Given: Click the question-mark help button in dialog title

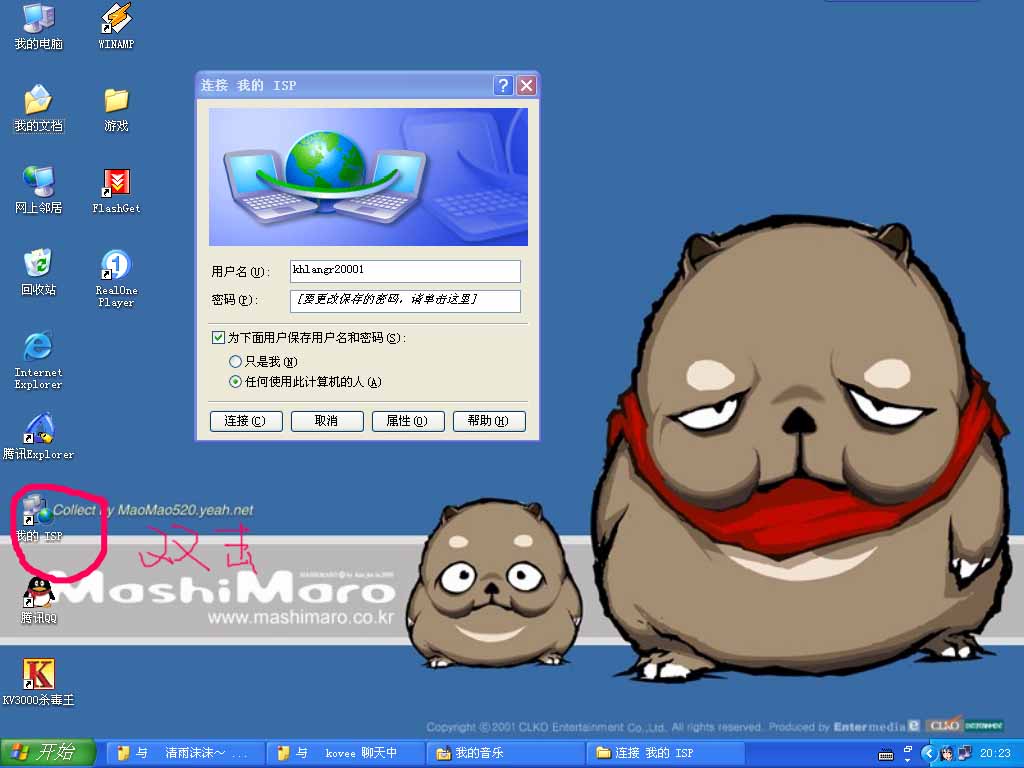Looking at the screenshot, I should pos(503,86).
